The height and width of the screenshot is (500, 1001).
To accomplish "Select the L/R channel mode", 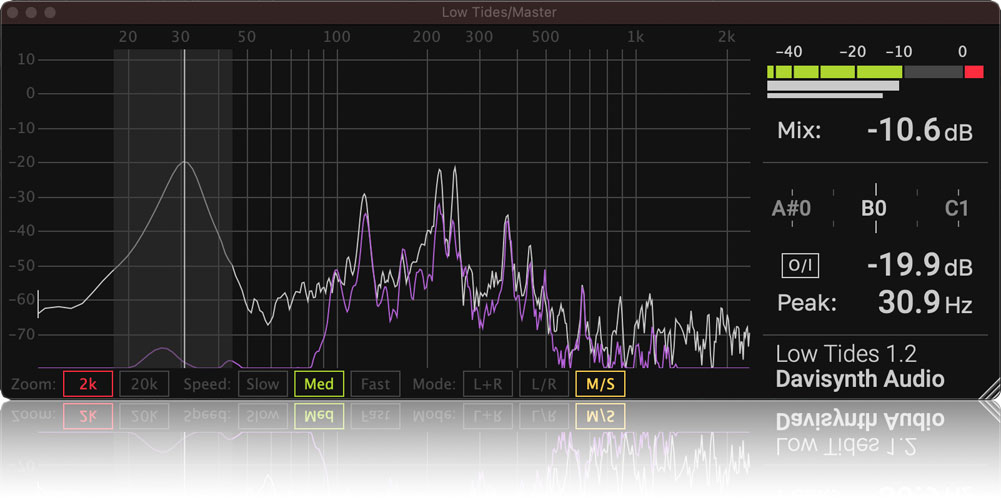I will 544,384.
